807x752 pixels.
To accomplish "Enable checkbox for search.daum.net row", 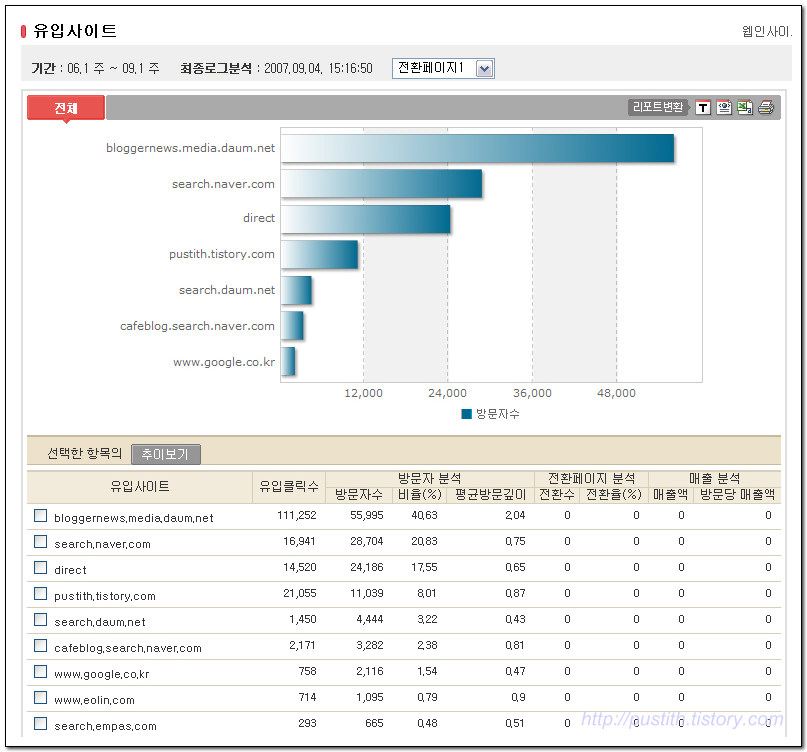I will pos(40,619).
